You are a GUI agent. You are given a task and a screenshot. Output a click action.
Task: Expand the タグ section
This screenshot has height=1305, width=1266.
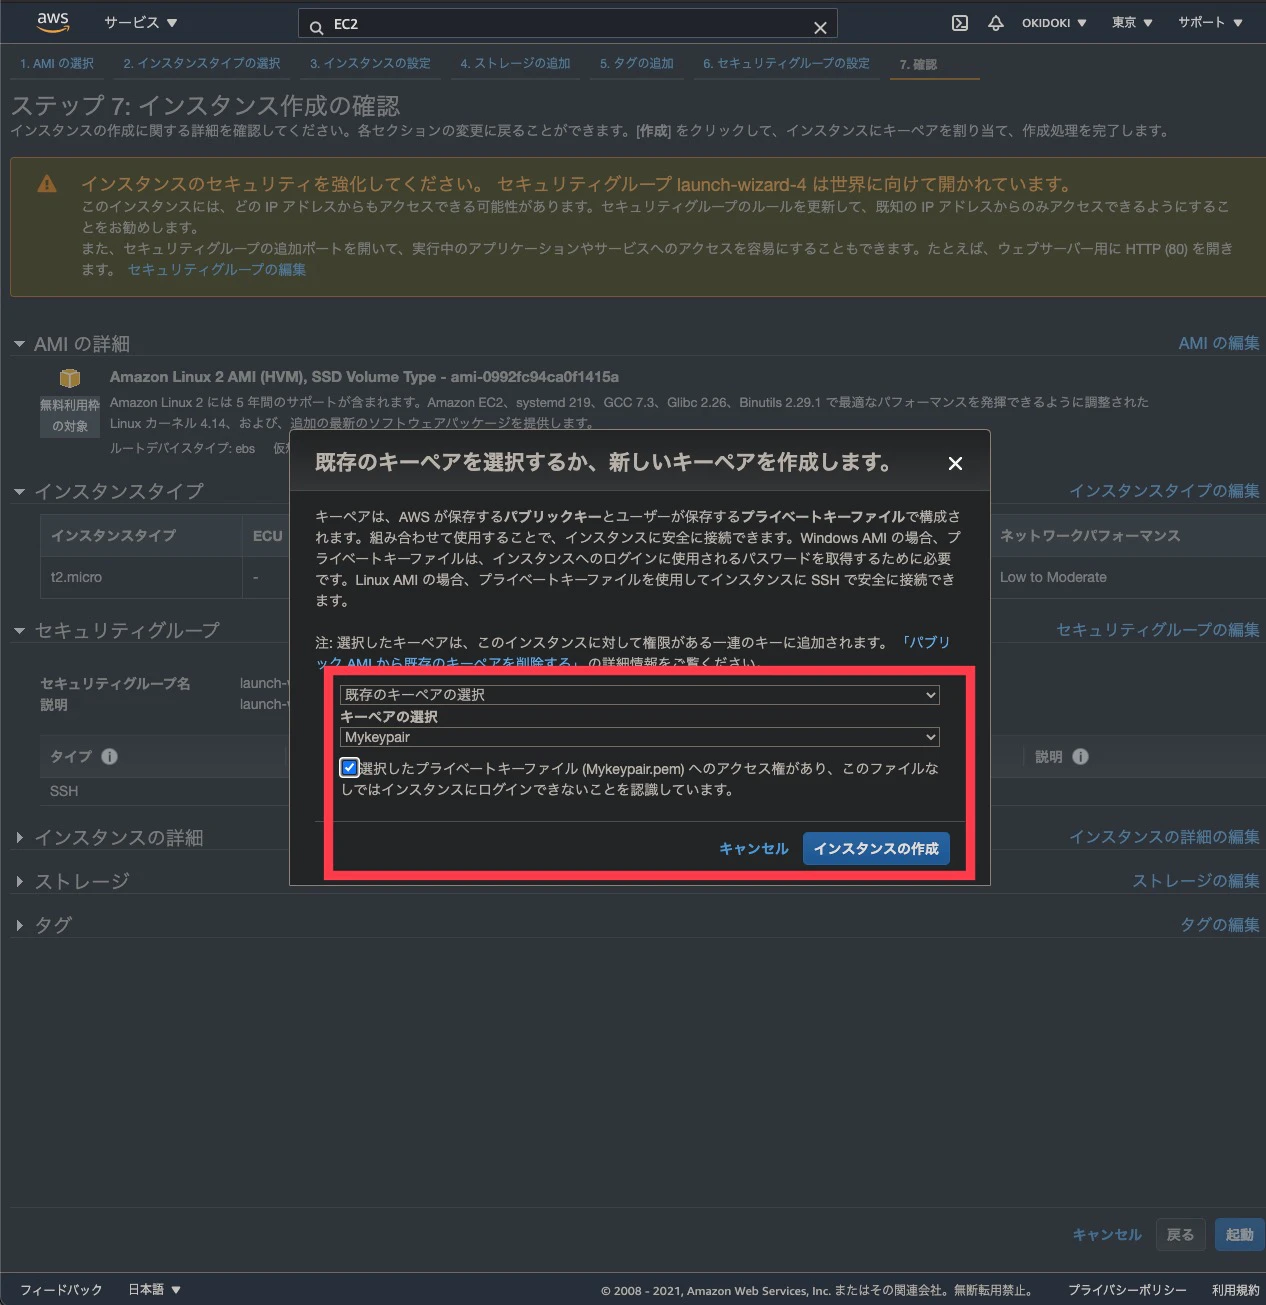(x=19, y=925)
